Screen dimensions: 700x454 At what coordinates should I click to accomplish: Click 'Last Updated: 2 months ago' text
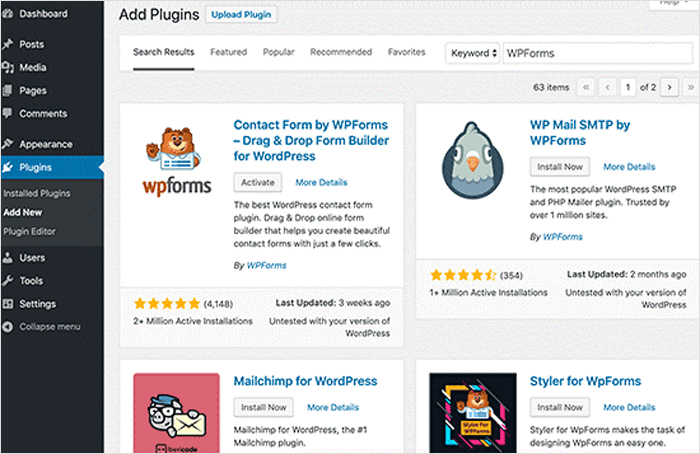coord(627,274)
